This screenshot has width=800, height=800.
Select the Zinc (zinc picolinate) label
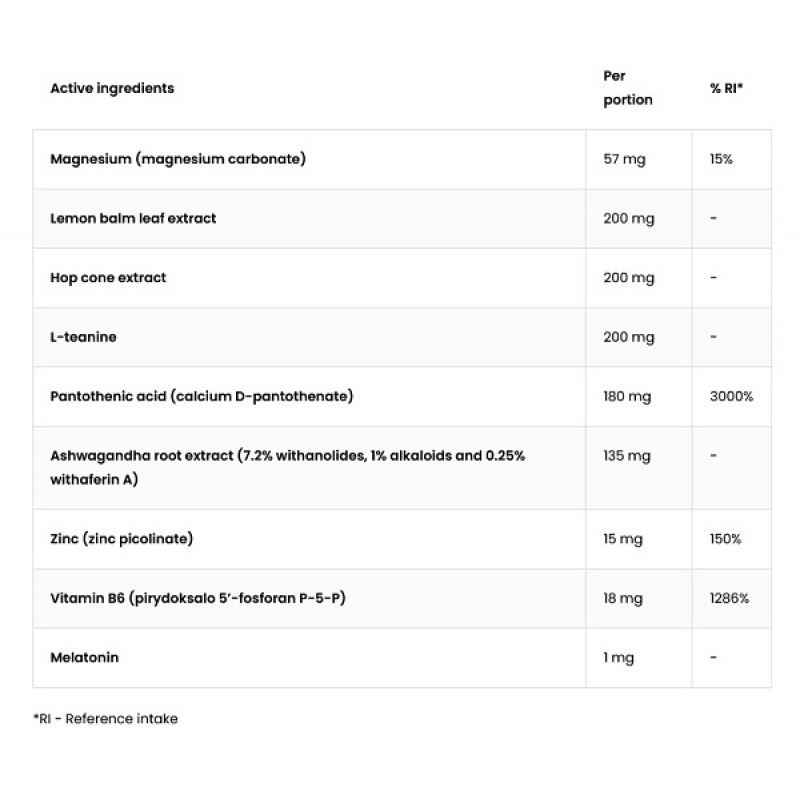[x=121, y=539]
